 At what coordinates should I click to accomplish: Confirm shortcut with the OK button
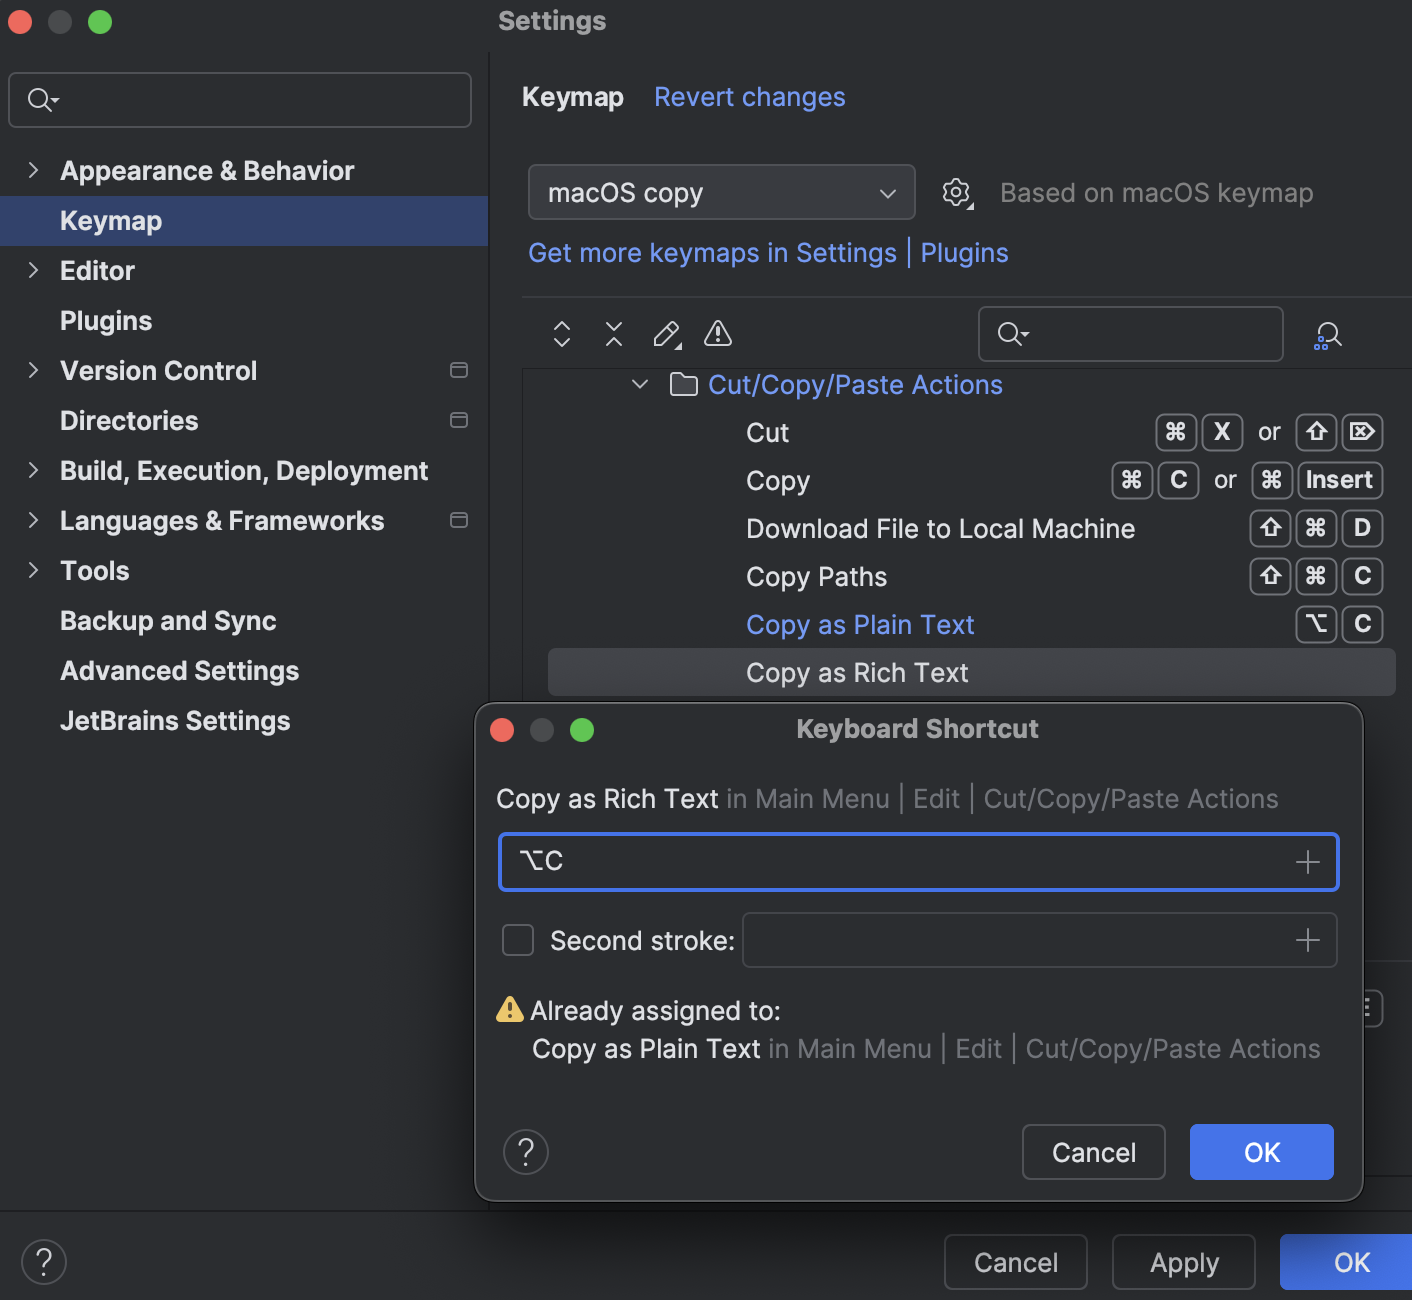point(1260,1152)
